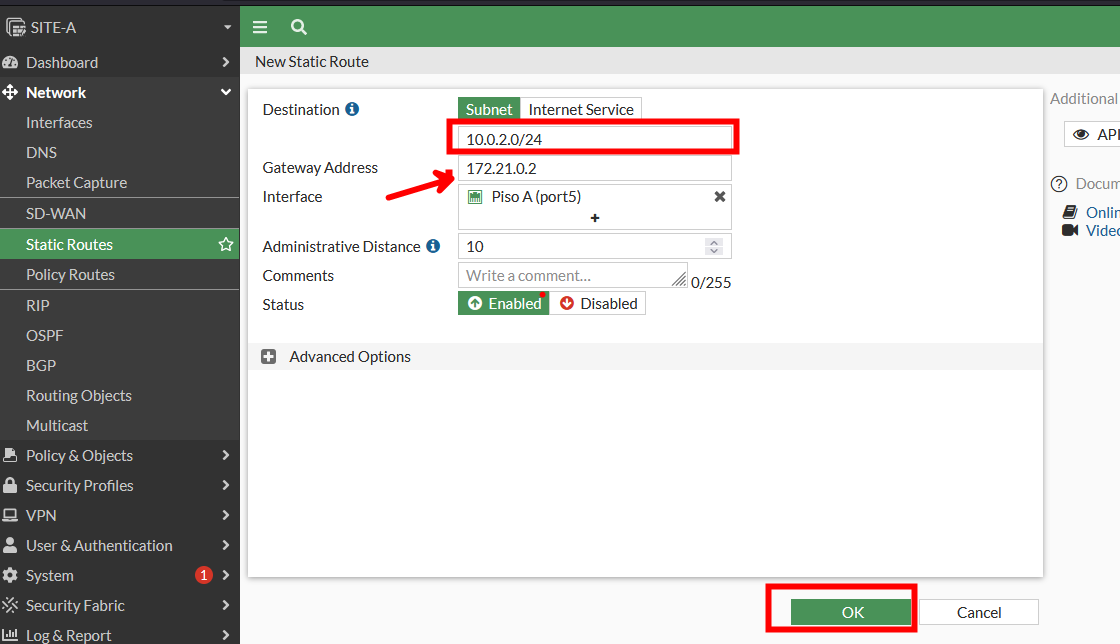Expand the Advanced Options section
Image resolution: width=1120 pixels, height=644 pixels.
269,357
